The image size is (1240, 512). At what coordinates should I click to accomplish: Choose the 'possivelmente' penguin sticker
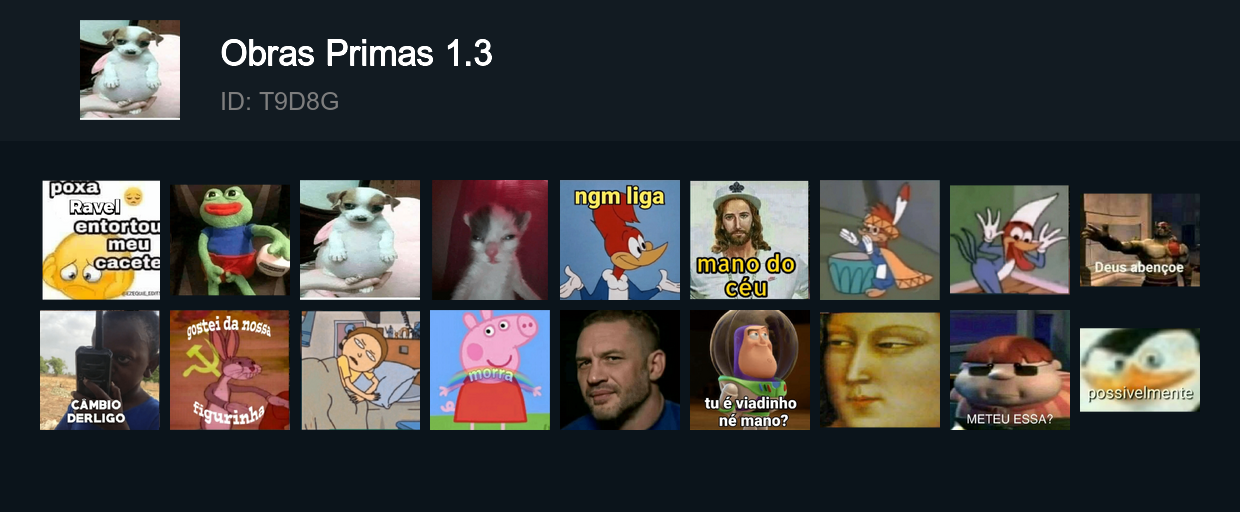[x=1140, y=370]
